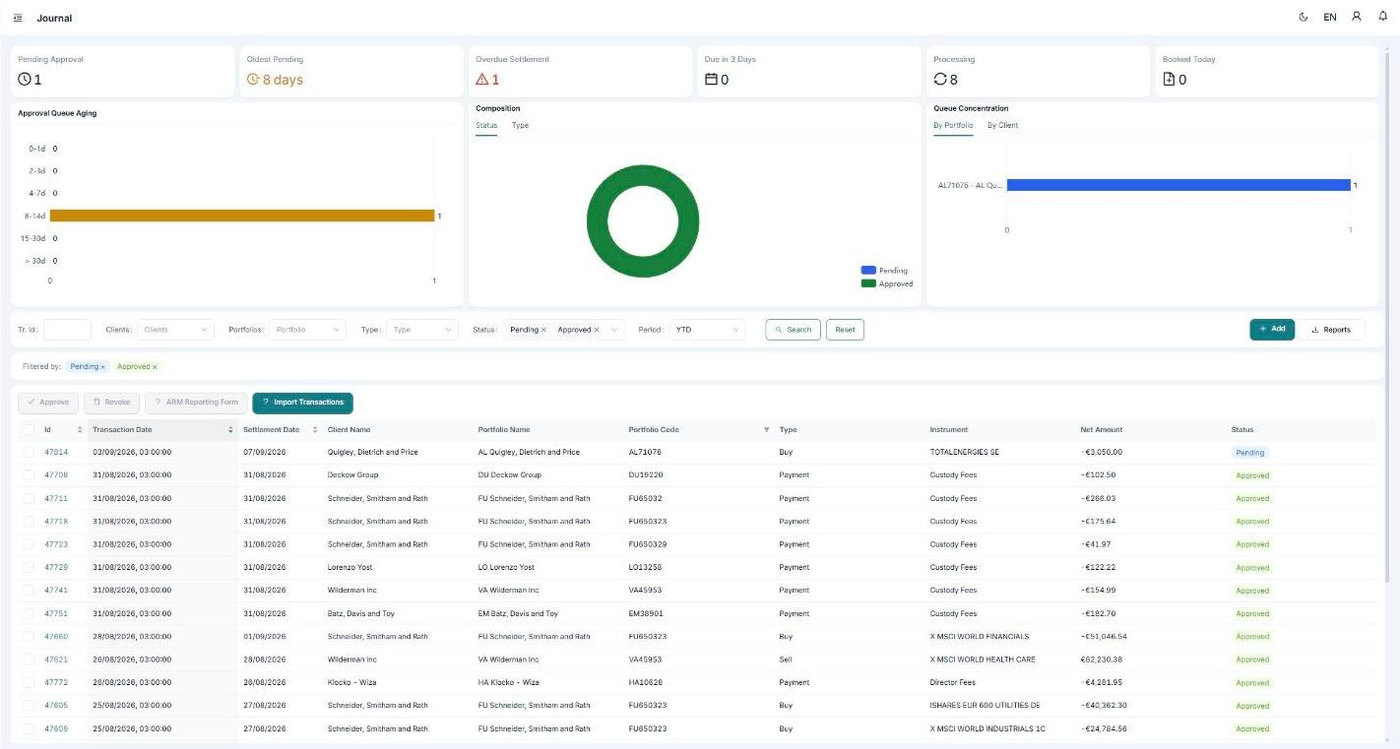The image size is (1400, 749).
Task: Sort by Settlement Date column arrows
Action: [x=316, y=430]
